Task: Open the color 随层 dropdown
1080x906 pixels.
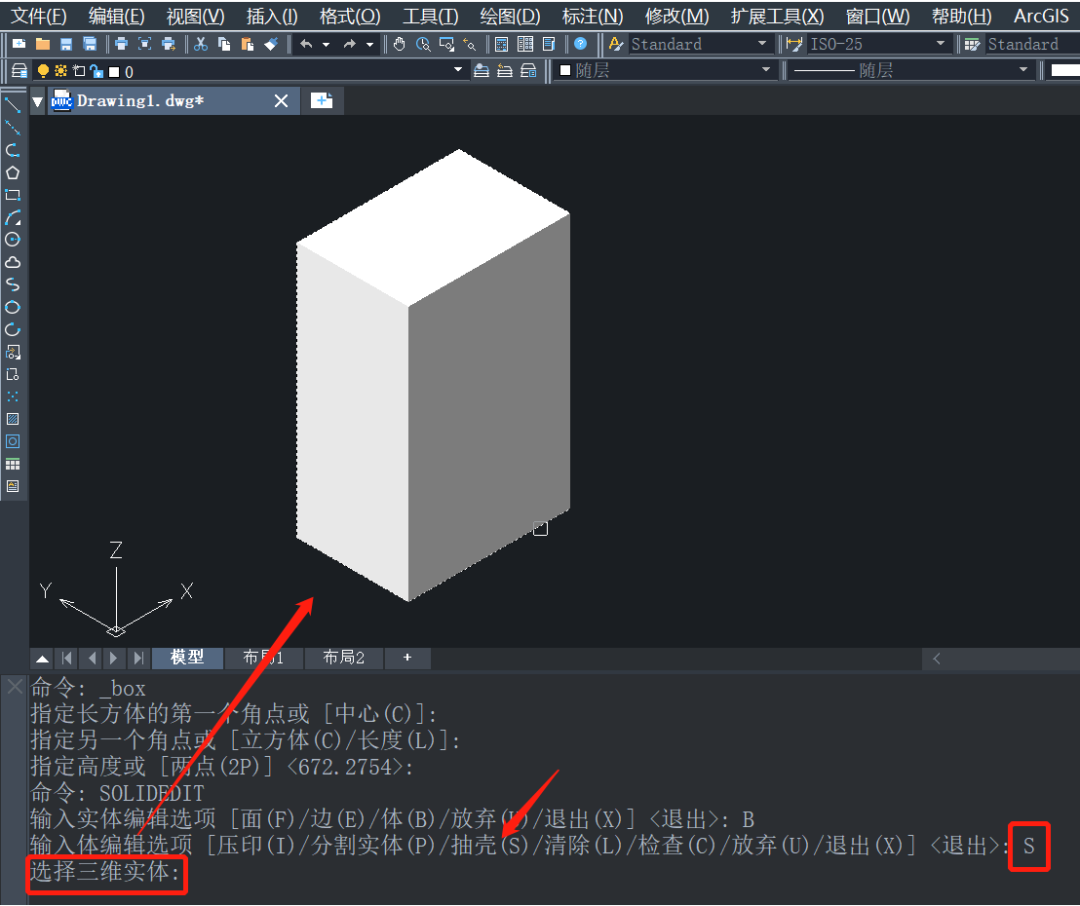Action: [x=766, y=70]
